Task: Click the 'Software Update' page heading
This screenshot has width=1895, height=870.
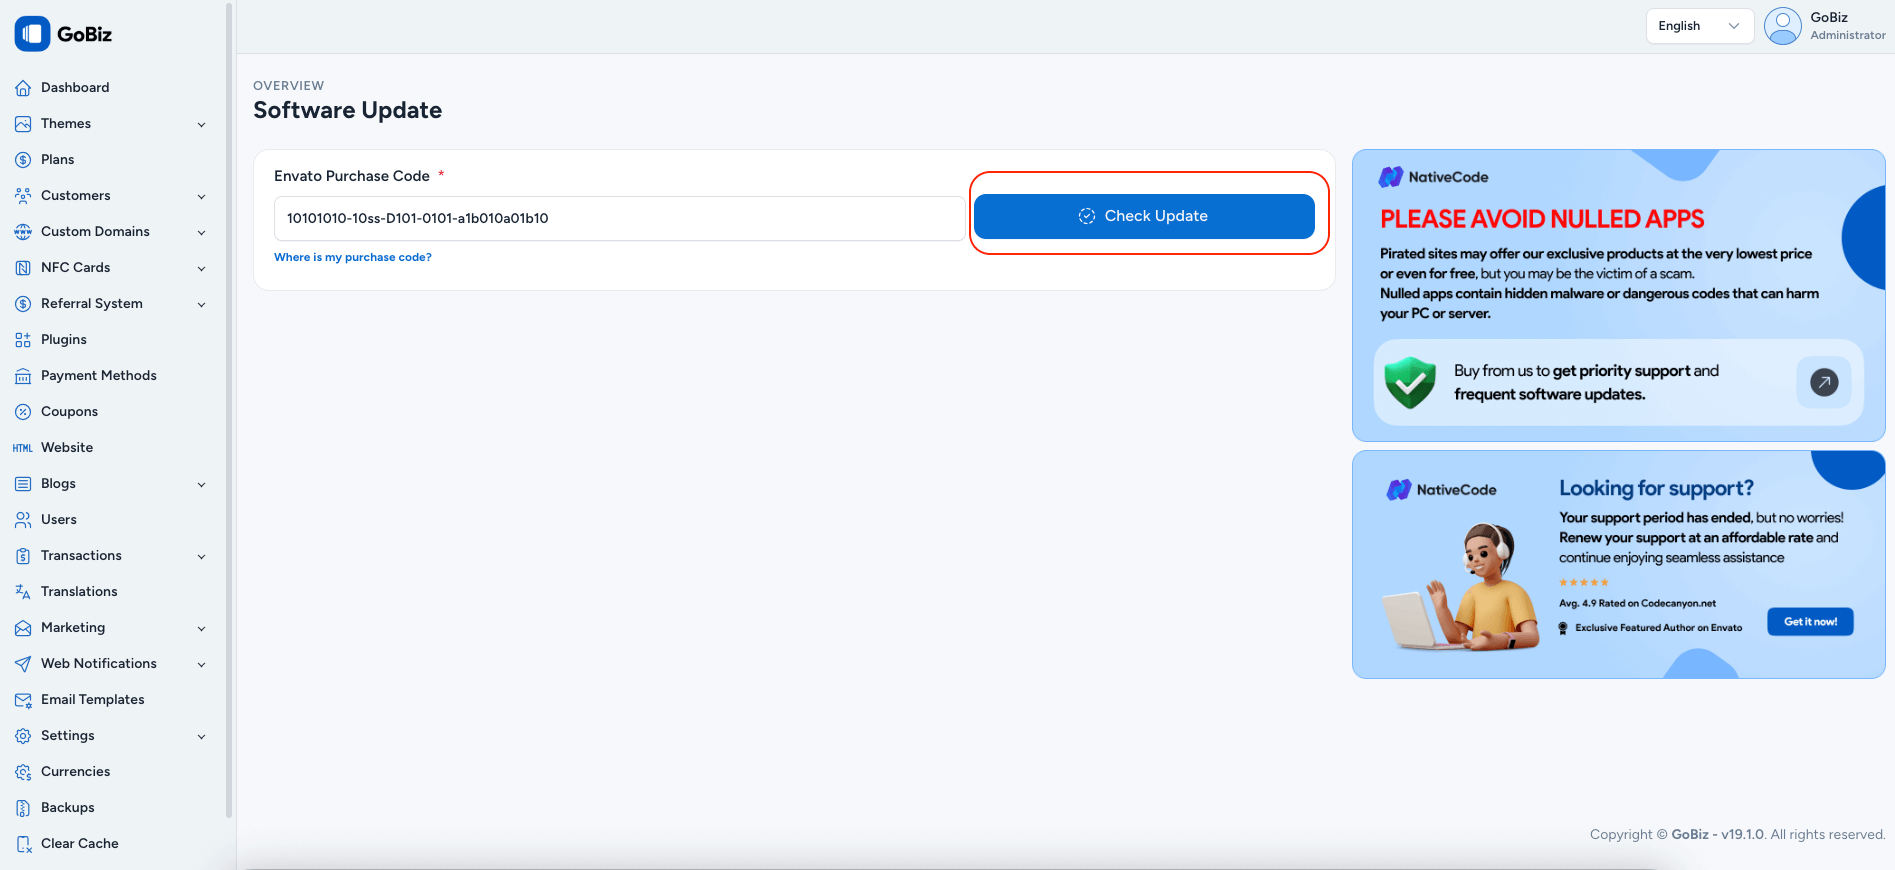Action: pos(347,110)
